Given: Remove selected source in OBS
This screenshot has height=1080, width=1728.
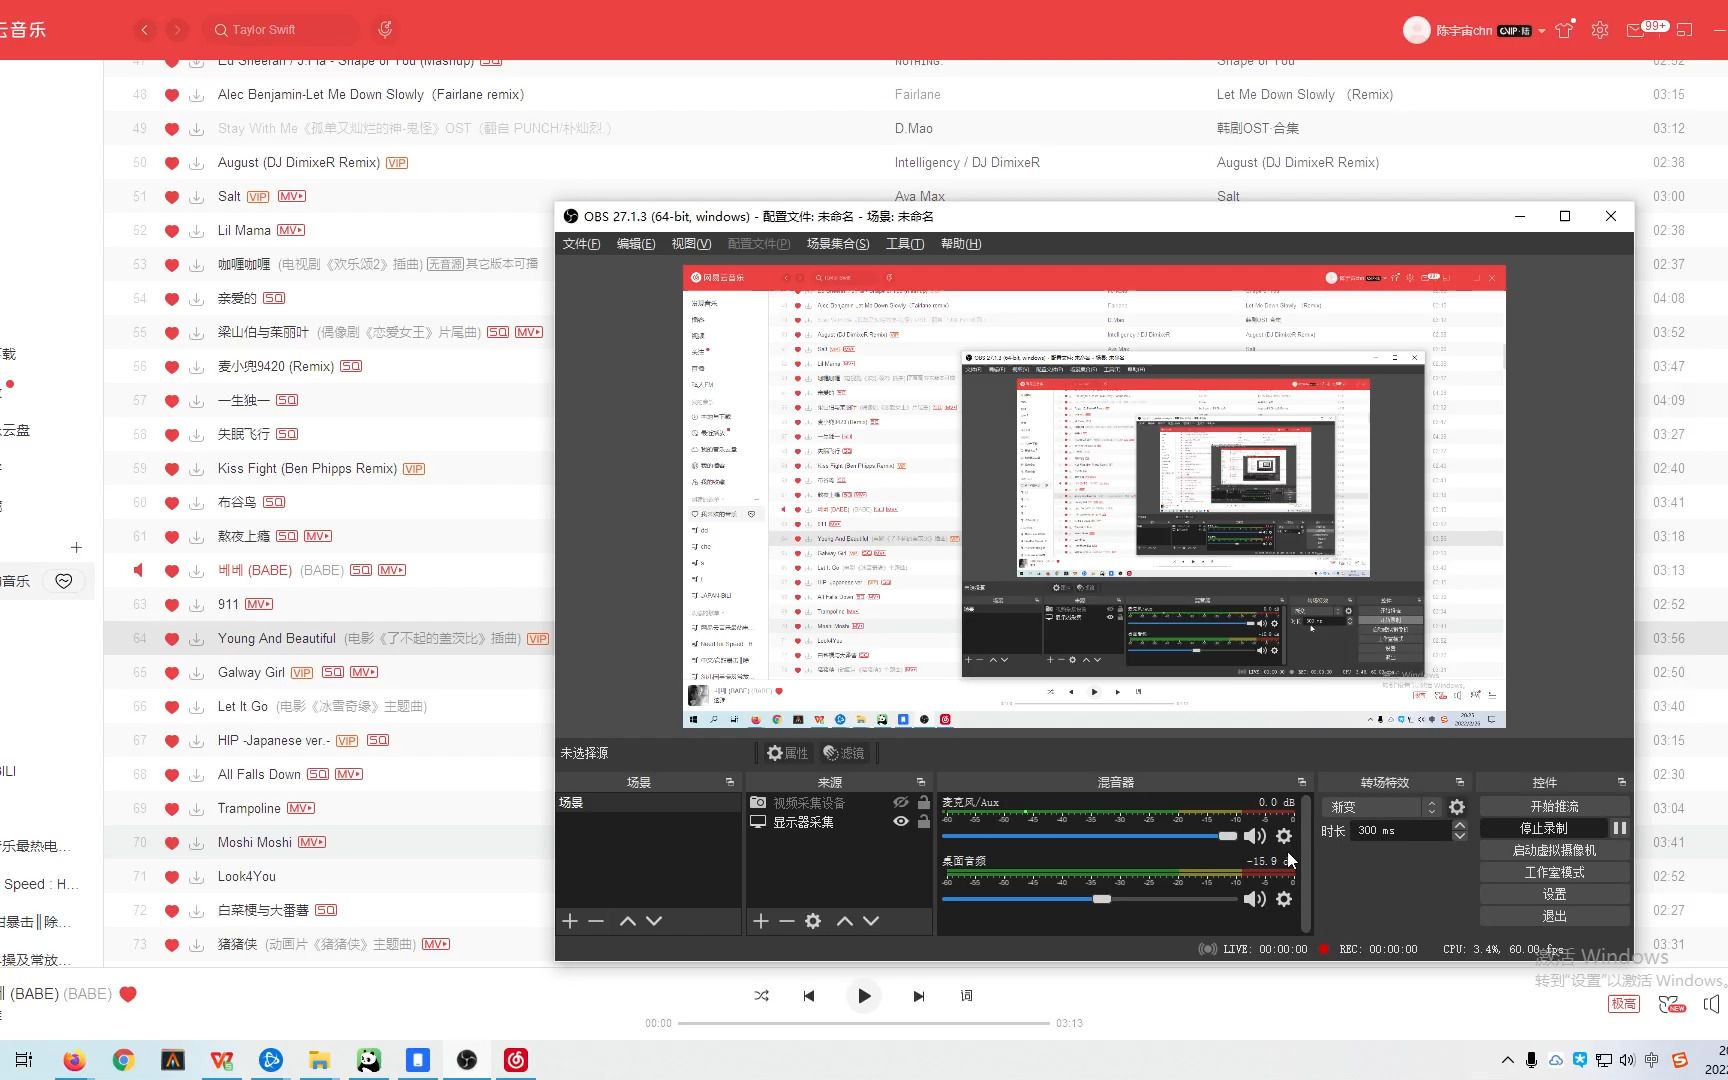Looking at the screenshot, I should 787,921.
